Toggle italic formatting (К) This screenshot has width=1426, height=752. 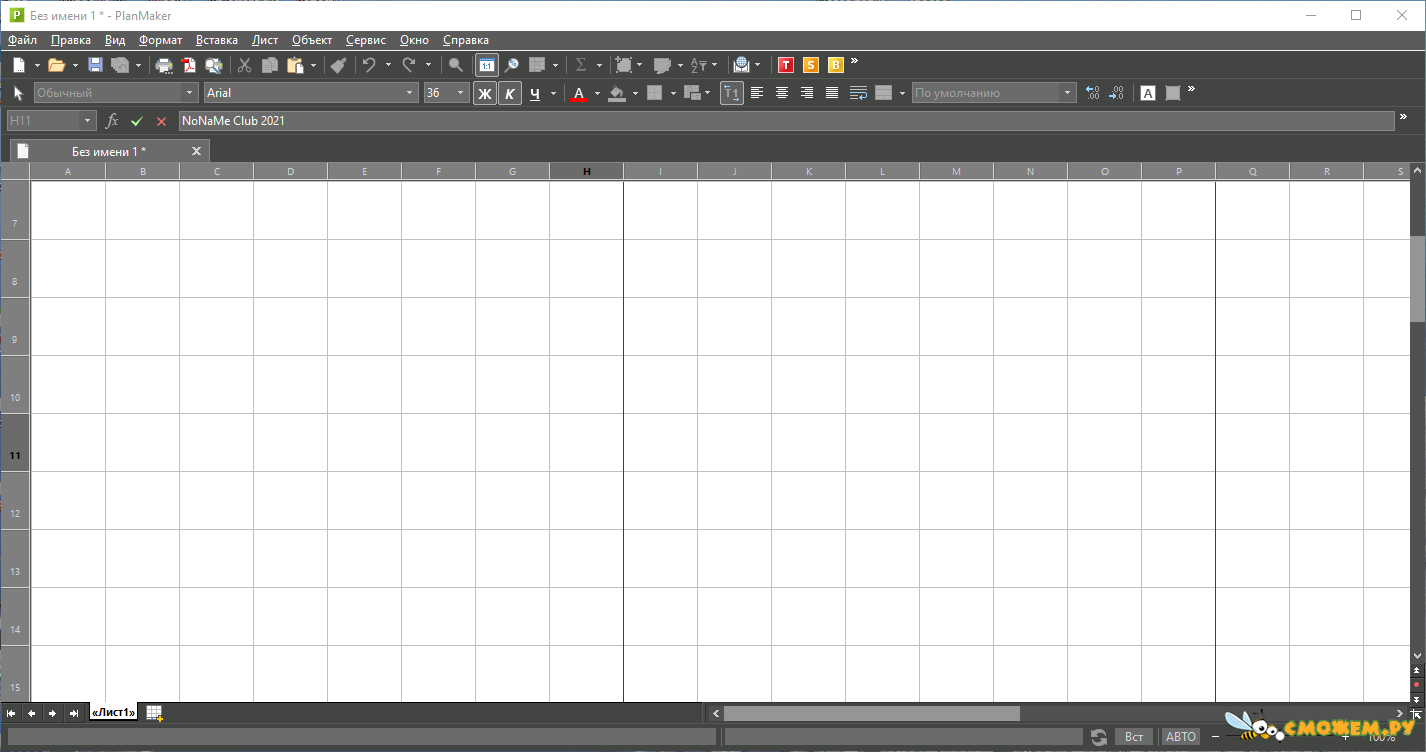click(509, 93)
